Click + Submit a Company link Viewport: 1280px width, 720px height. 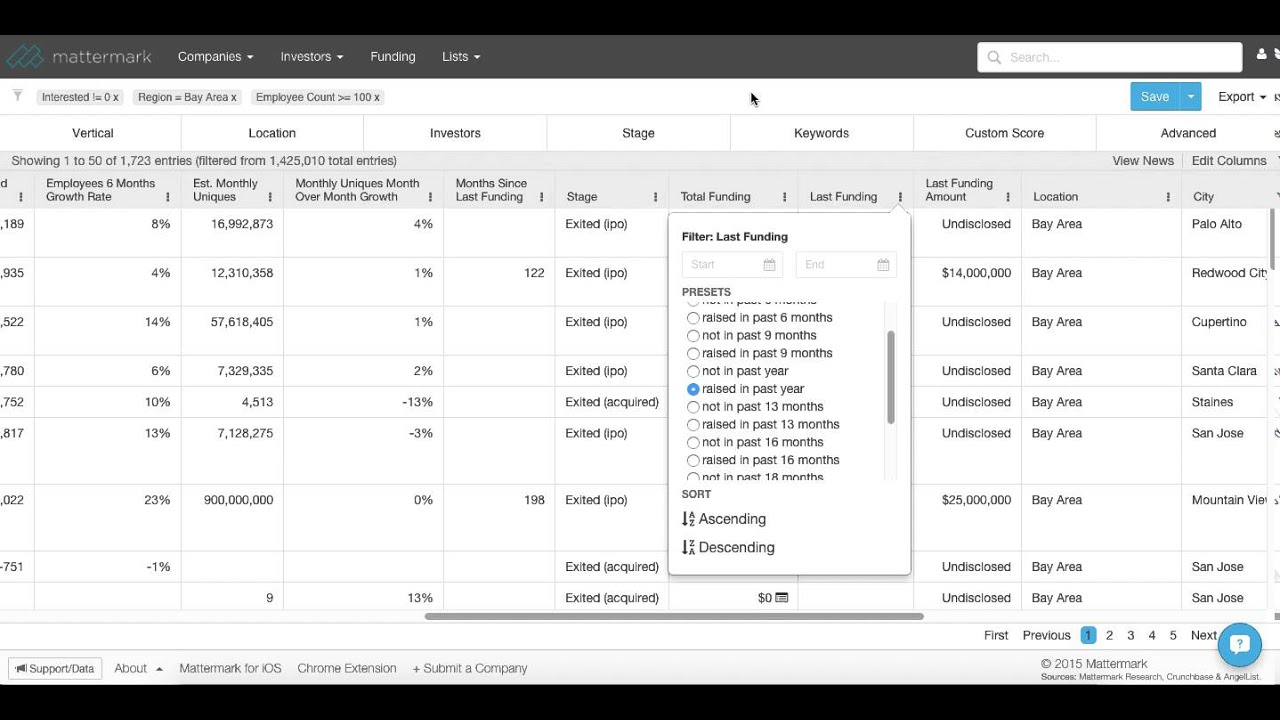point(470,668)
